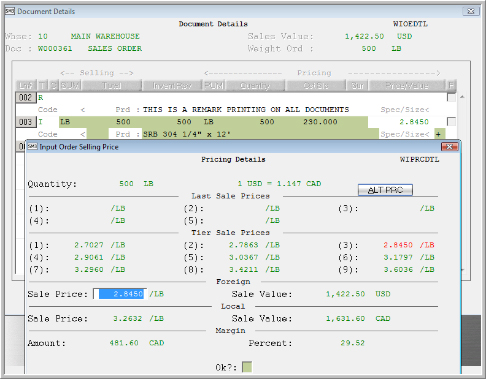Select tier price (8) 3.4211
The image size is (486, 379).
243,269
